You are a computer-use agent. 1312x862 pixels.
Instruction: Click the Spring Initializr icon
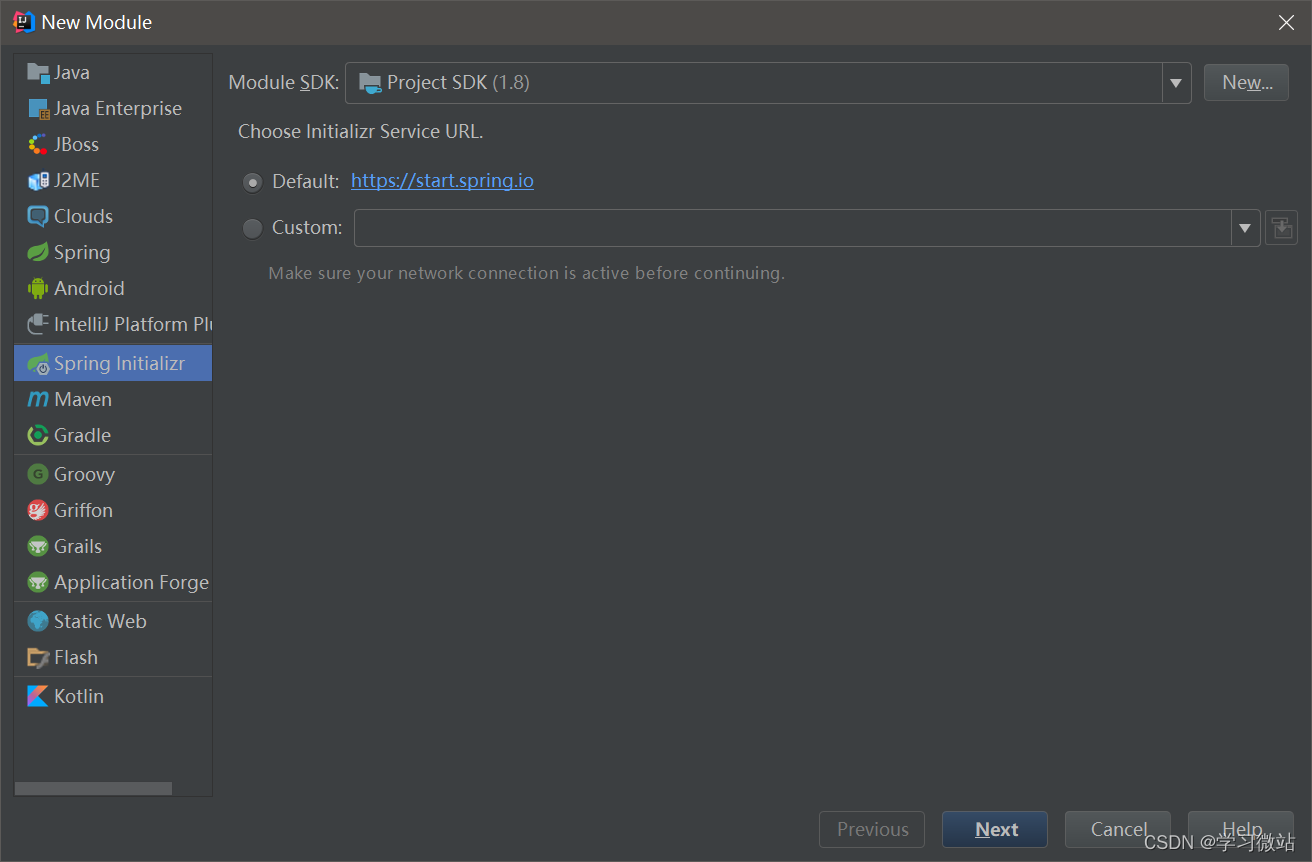pyautogui.click(x=38, y=363)
